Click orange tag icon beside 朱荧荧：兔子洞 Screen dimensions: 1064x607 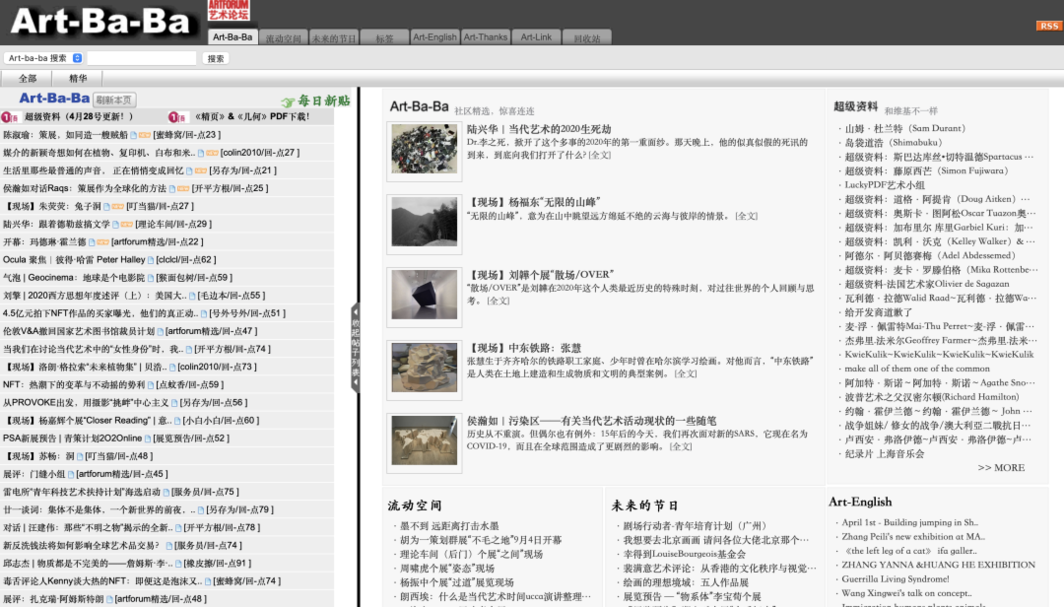(118, 207)
